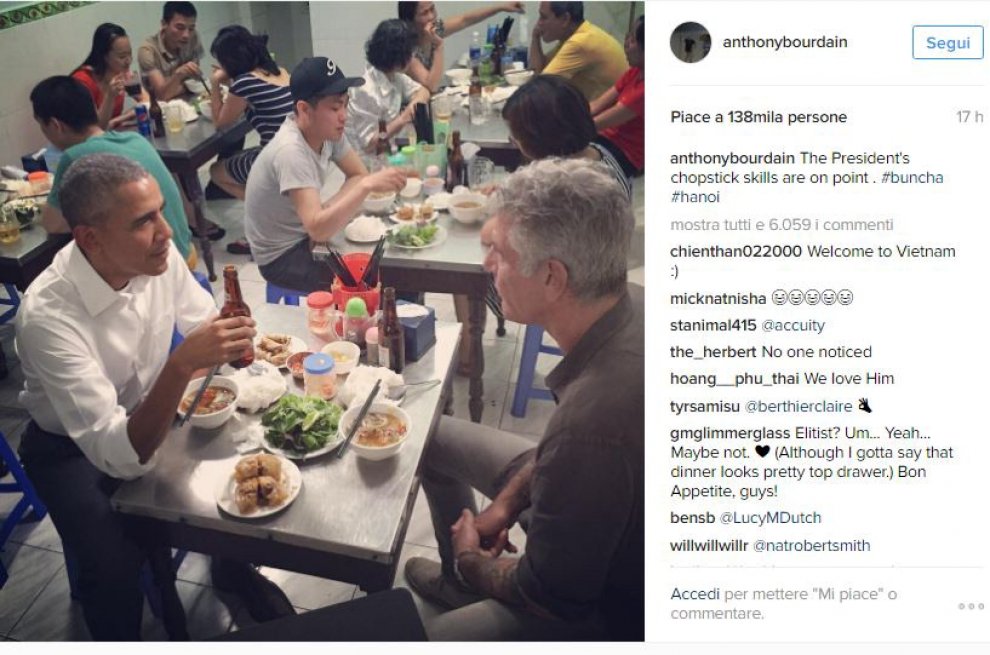Click the Accedi login link

(x=695, y=594)
